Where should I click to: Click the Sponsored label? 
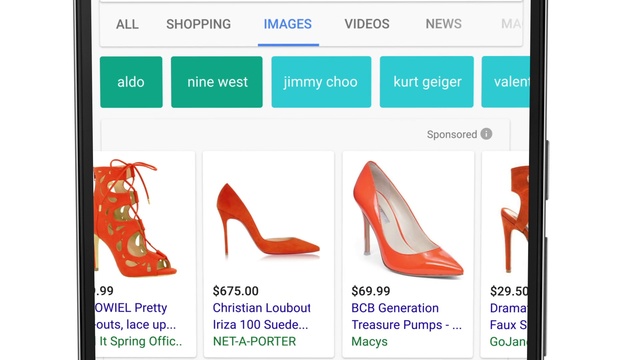tap(452, 134)
